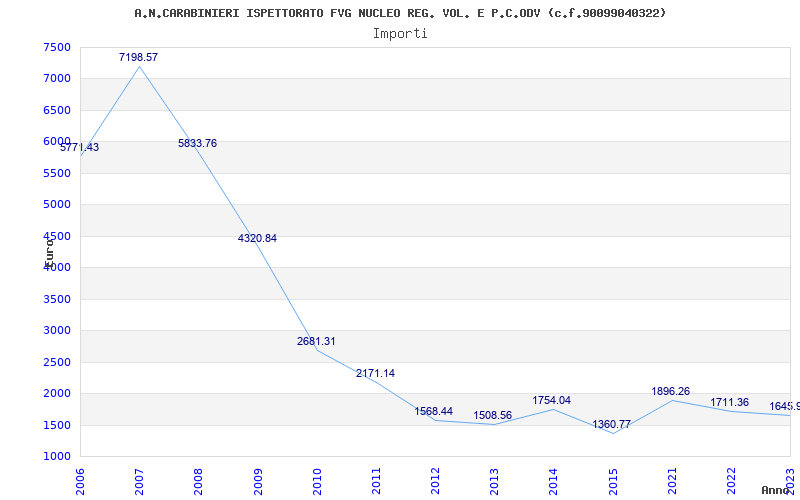Click the x-axis year 2007
The image size is (800, 500).
tap(139, 481)
